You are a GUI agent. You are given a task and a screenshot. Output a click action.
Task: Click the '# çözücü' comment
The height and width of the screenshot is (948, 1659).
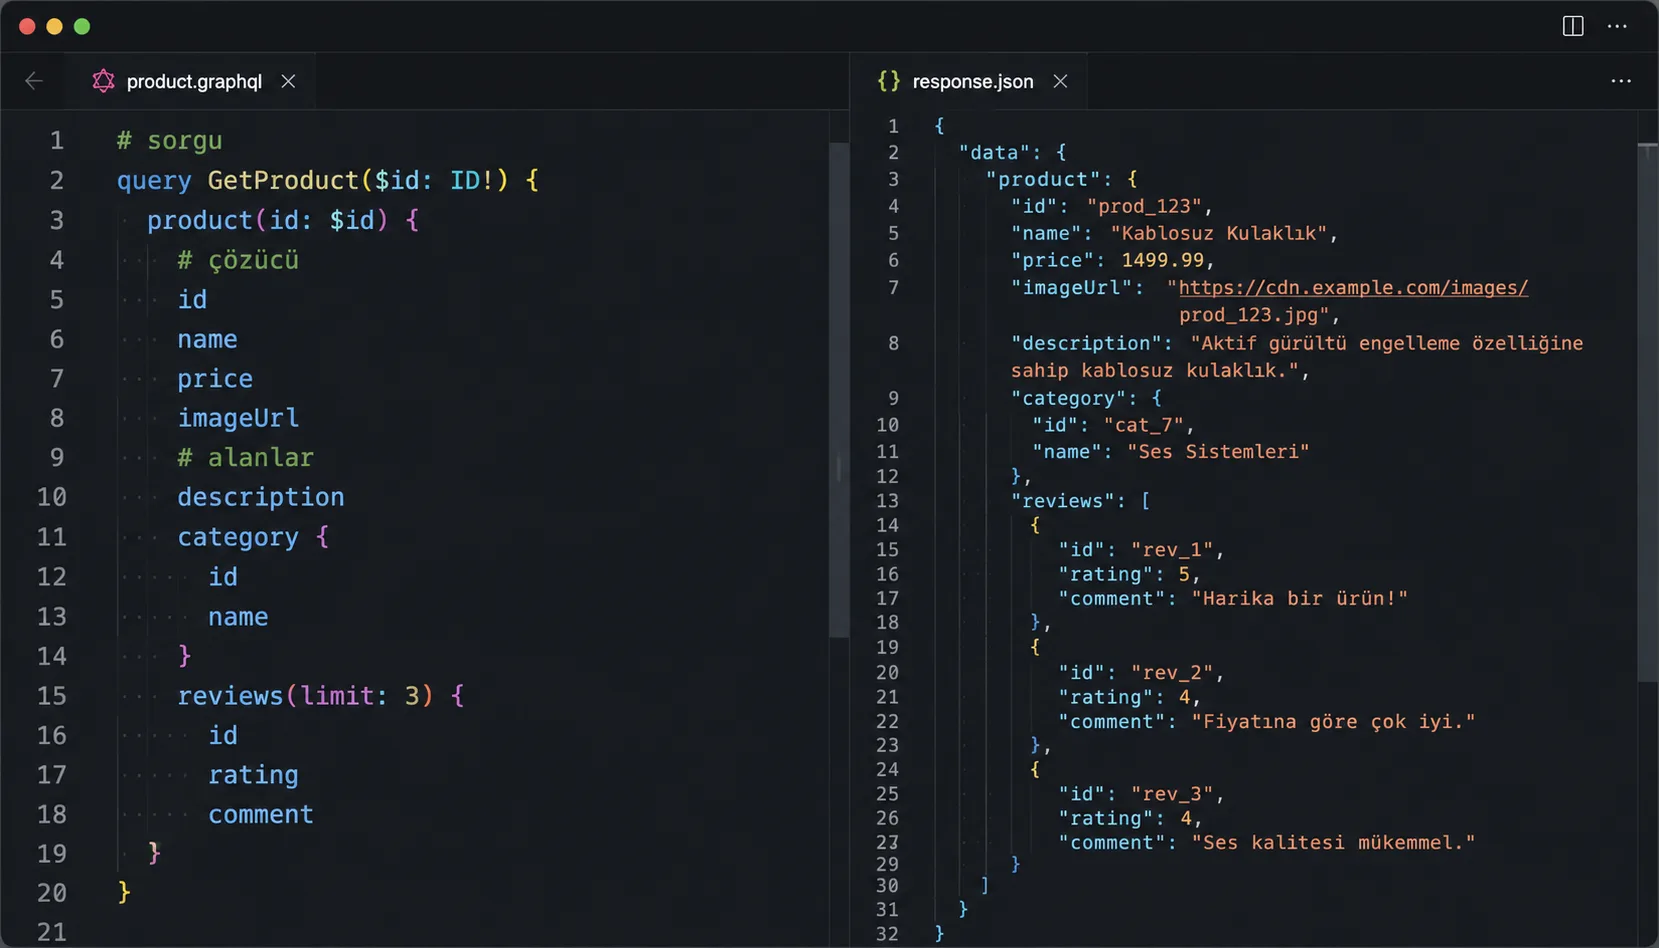(238, 260)
